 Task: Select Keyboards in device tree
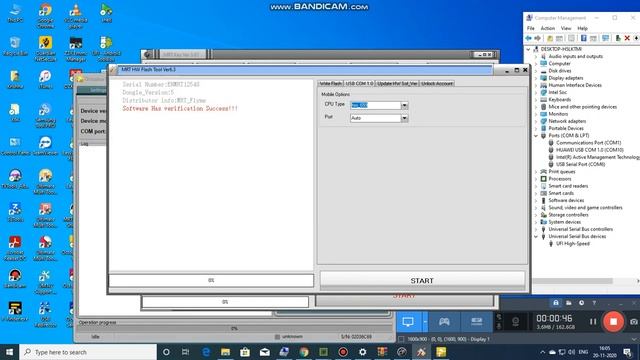[560, 100]
